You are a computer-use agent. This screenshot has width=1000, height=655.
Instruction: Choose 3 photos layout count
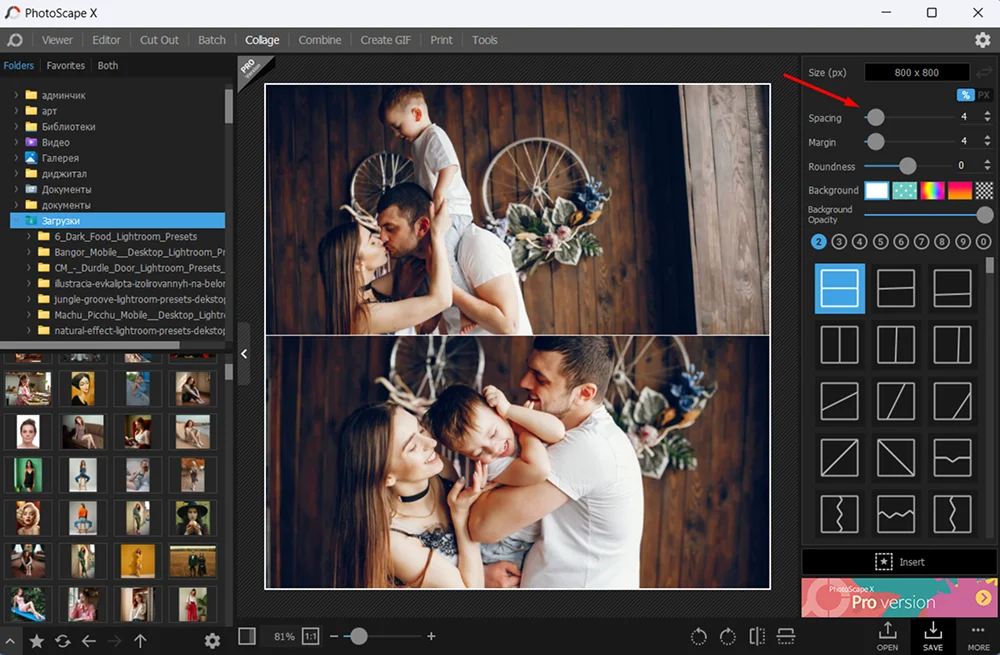point(839,242)
